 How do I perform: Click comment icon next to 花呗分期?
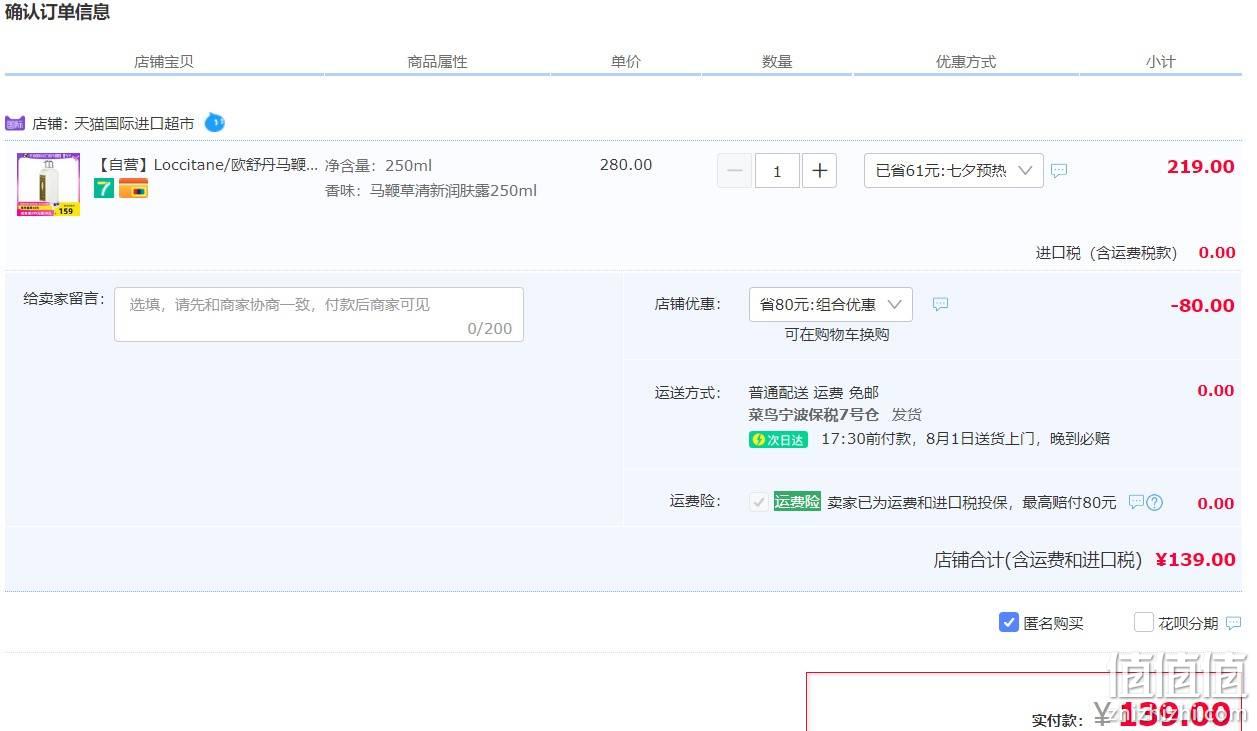coord(1233,623)
